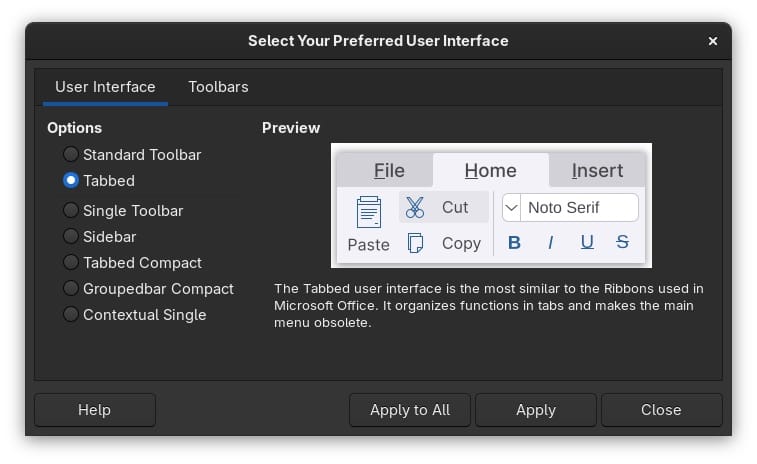Close the dialog with the X icon

click(x=713, y=41)
